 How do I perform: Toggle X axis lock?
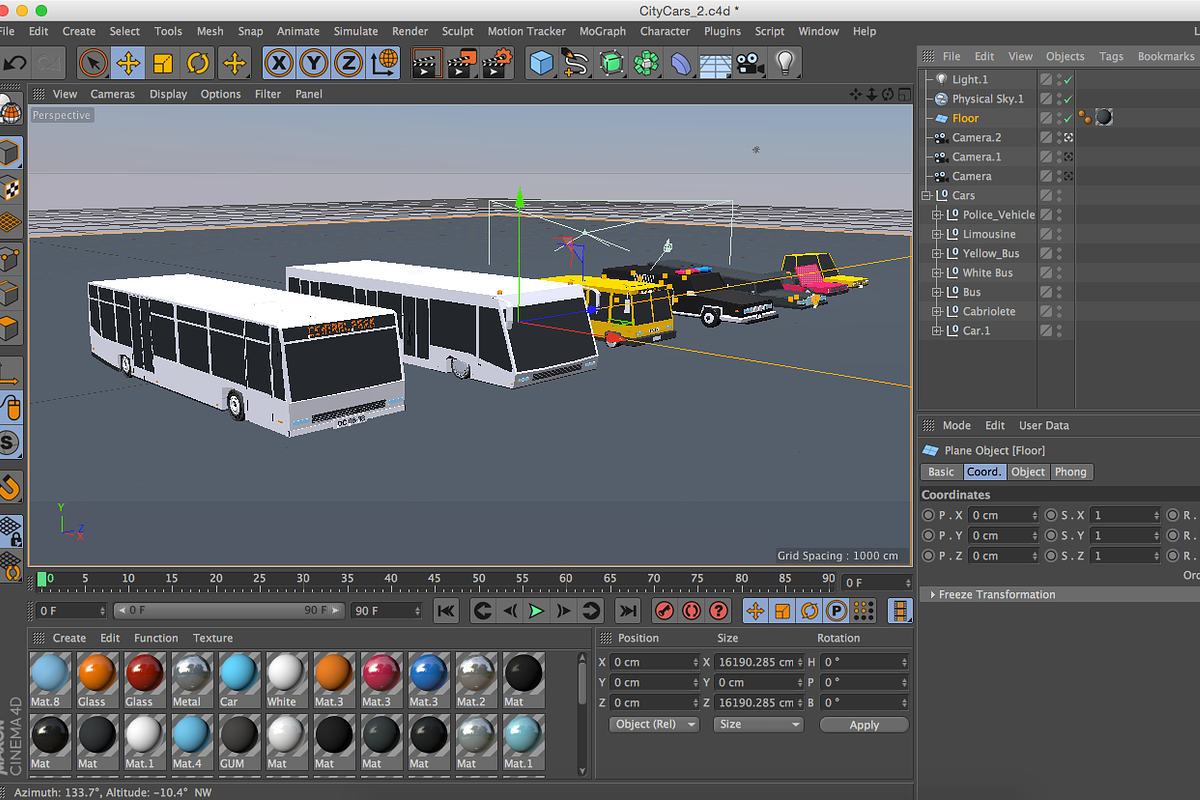click(x=279, y=64)
